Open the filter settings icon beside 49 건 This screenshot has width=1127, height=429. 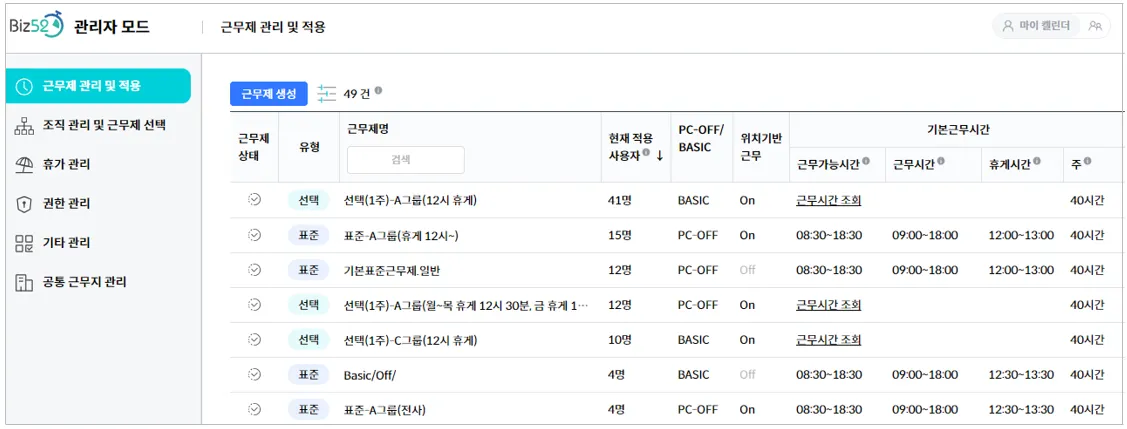[327, 94]
